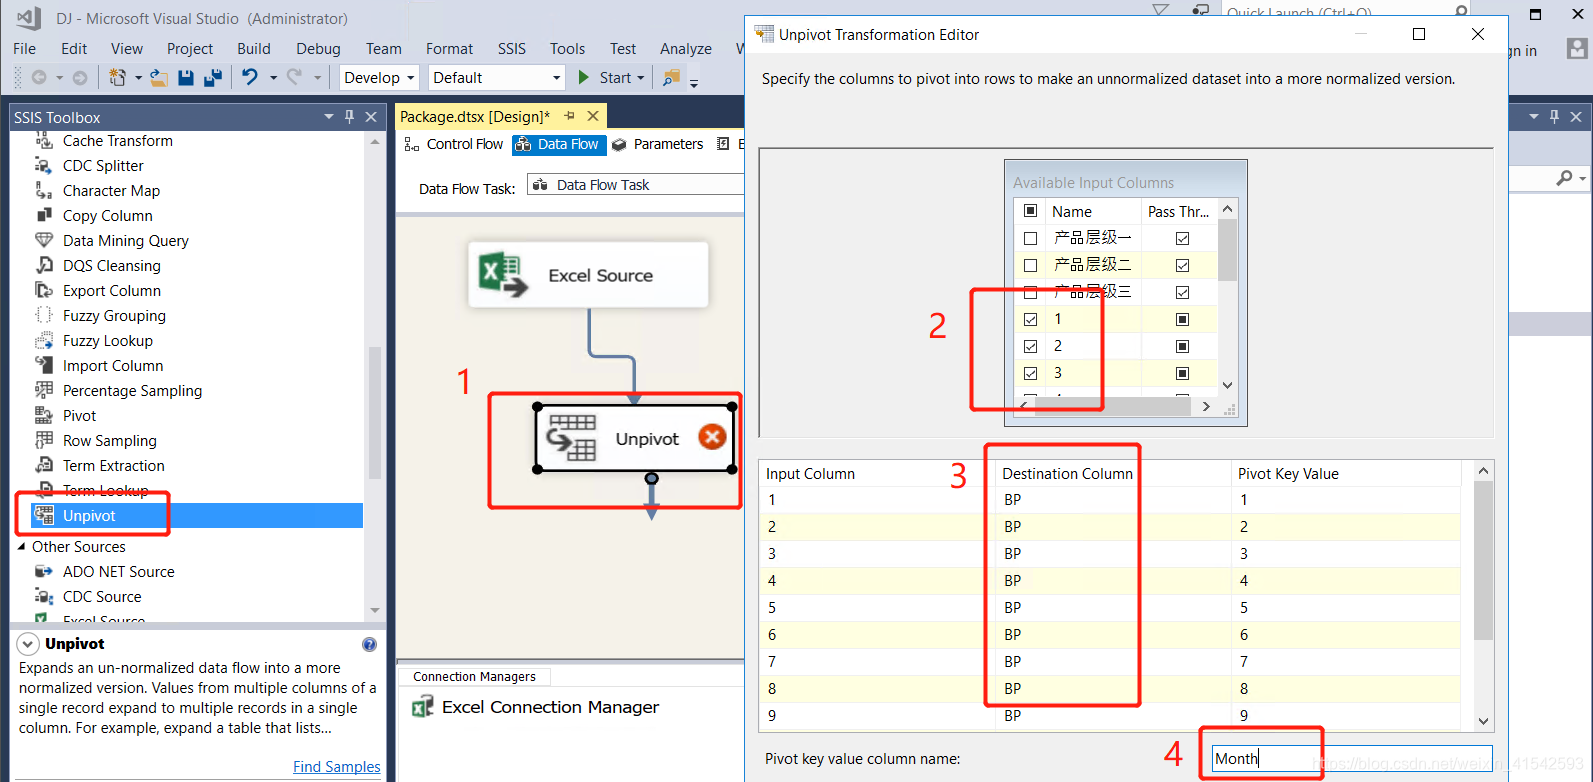Select the Pivot toolbox item icon
Image resolution: width=1593 pixels, height=782 pixels.
(x=44, y=415)
